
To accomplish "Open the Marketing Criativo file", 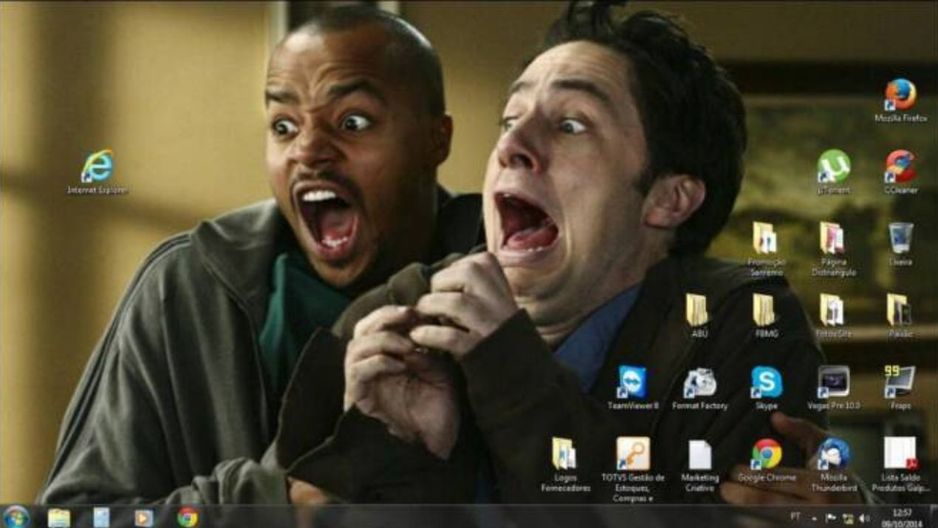I will click(699, 454).
